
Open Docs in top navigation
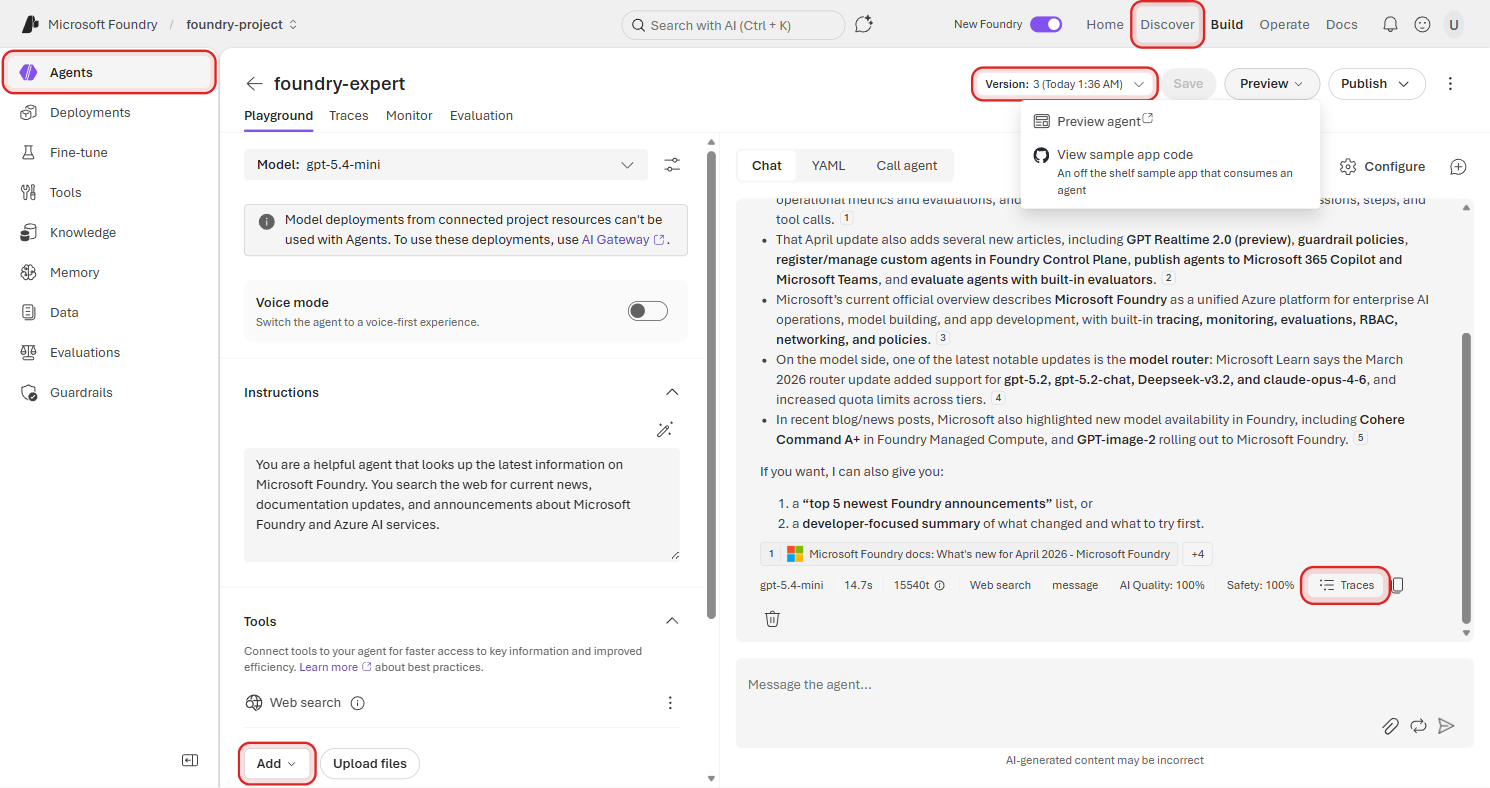point(1342,25)
